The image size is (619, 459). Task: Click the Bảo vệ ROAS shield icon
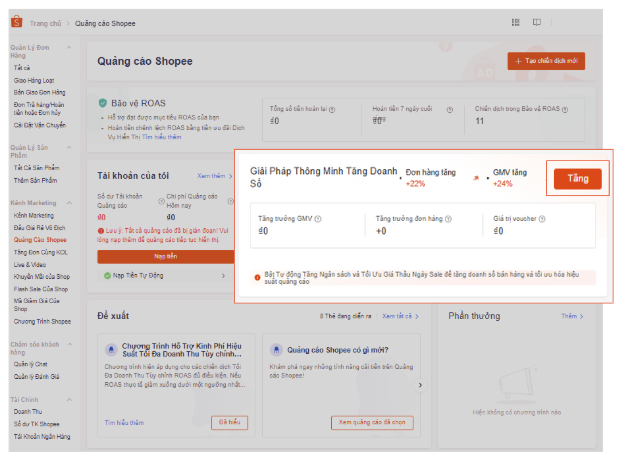click(103, 103)
